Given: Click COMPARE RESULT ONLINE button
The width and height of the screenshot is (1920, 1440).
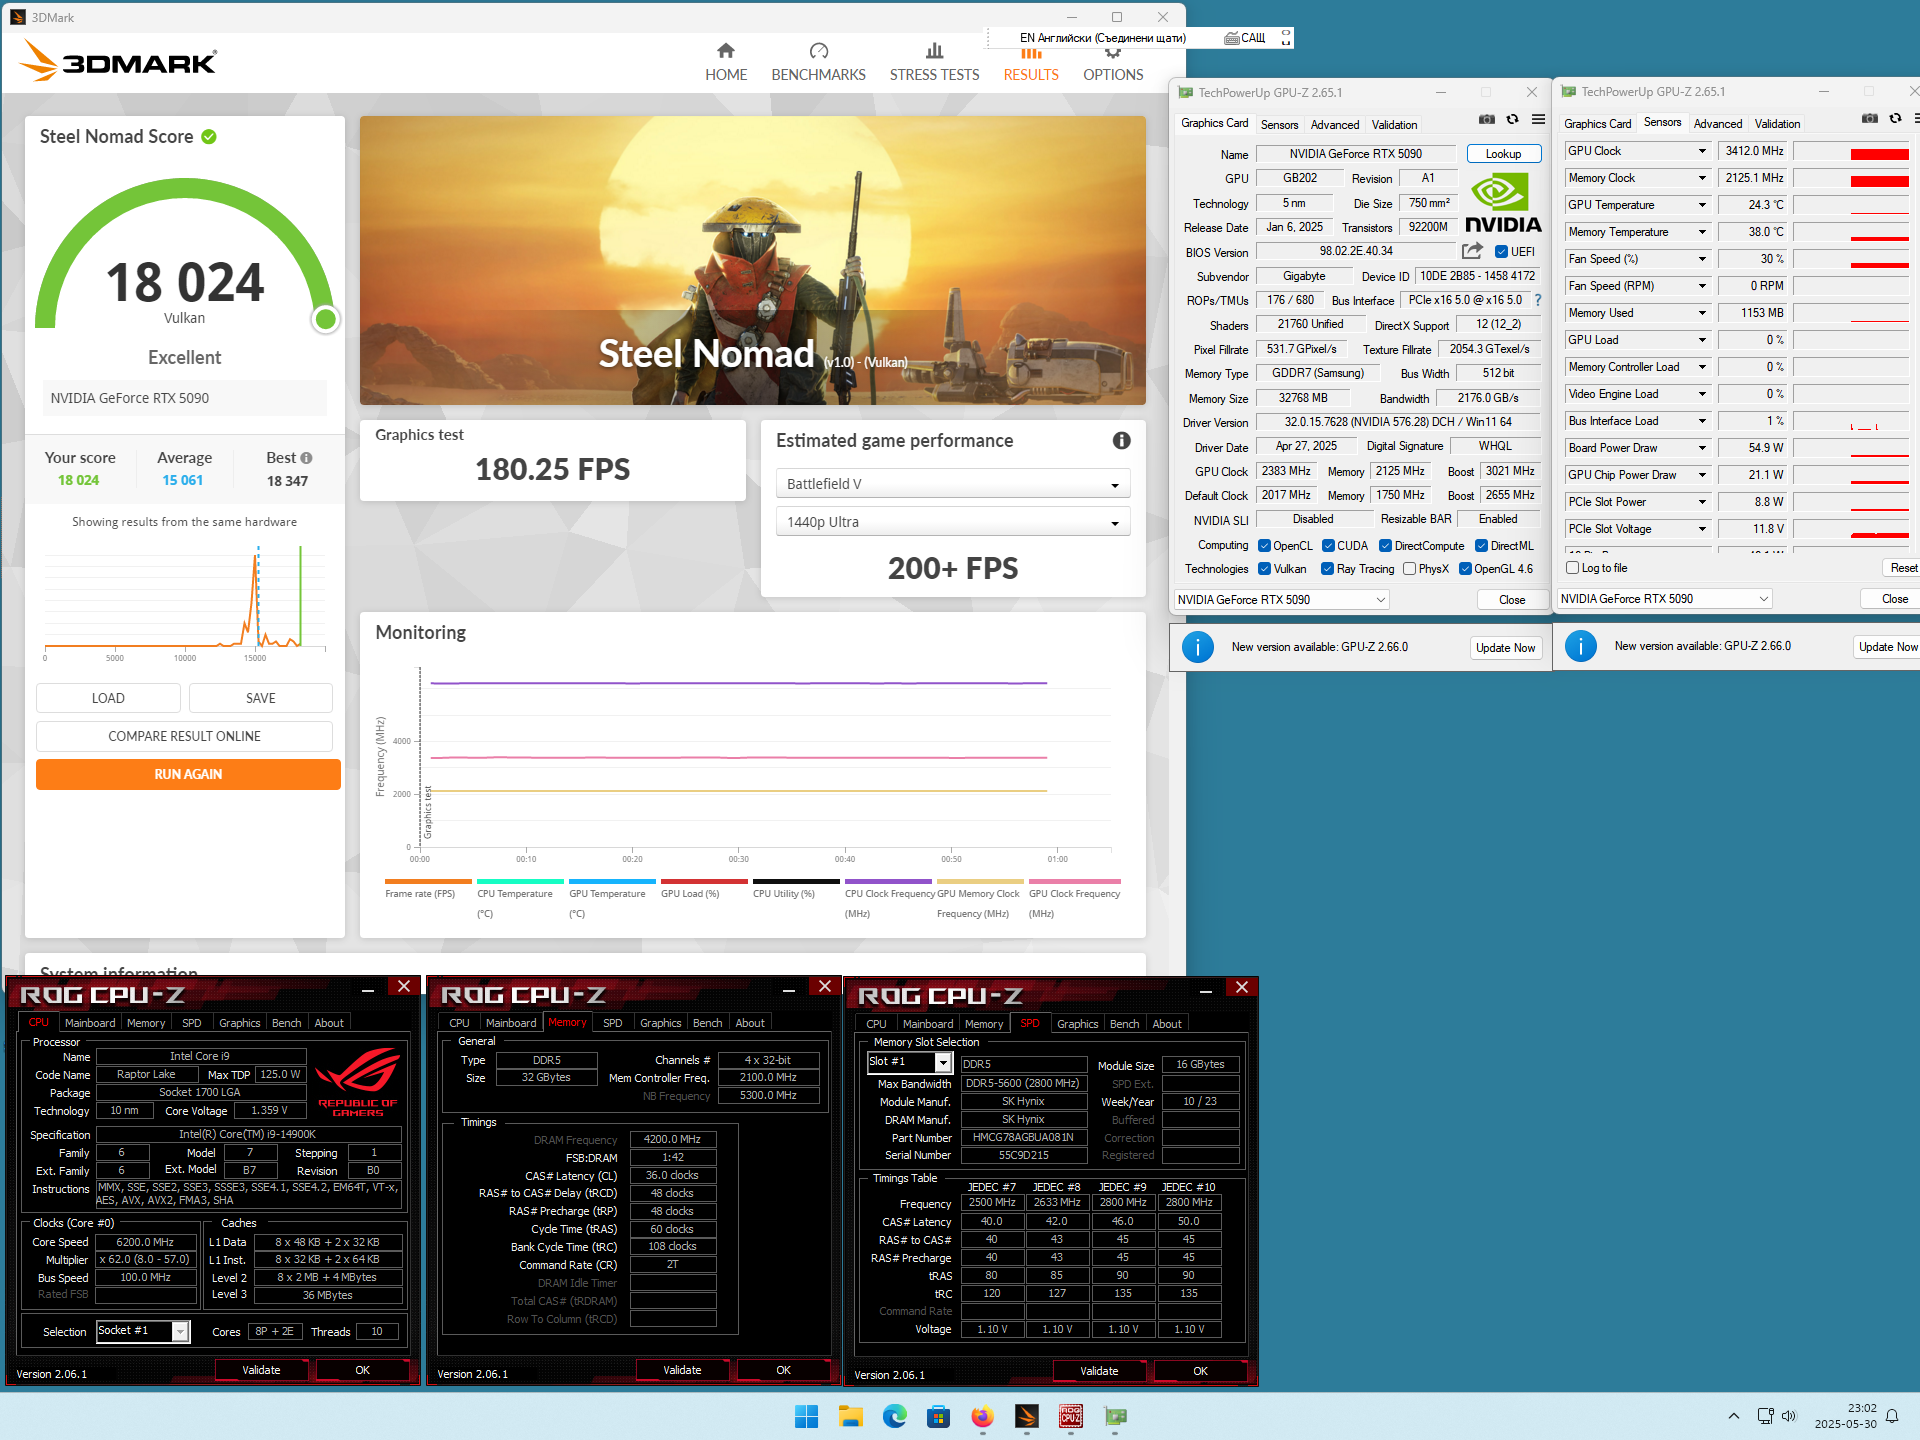Looking at the screenshot, I should click(184, 736).
